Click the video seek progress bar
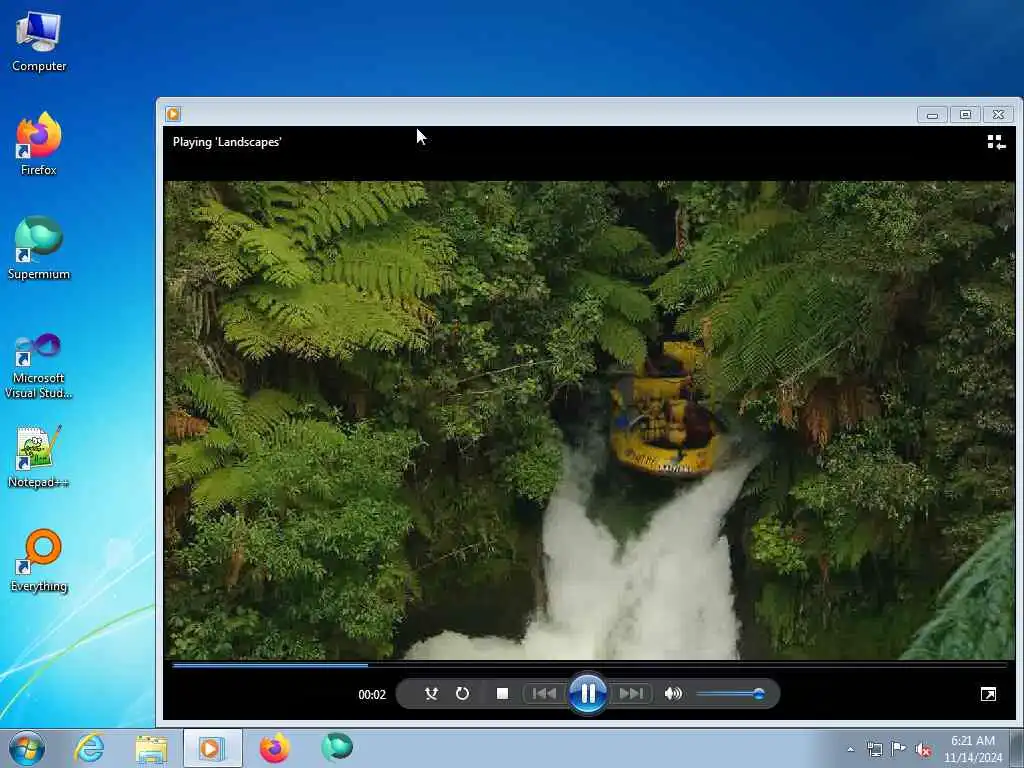 (x=589, y=665)
